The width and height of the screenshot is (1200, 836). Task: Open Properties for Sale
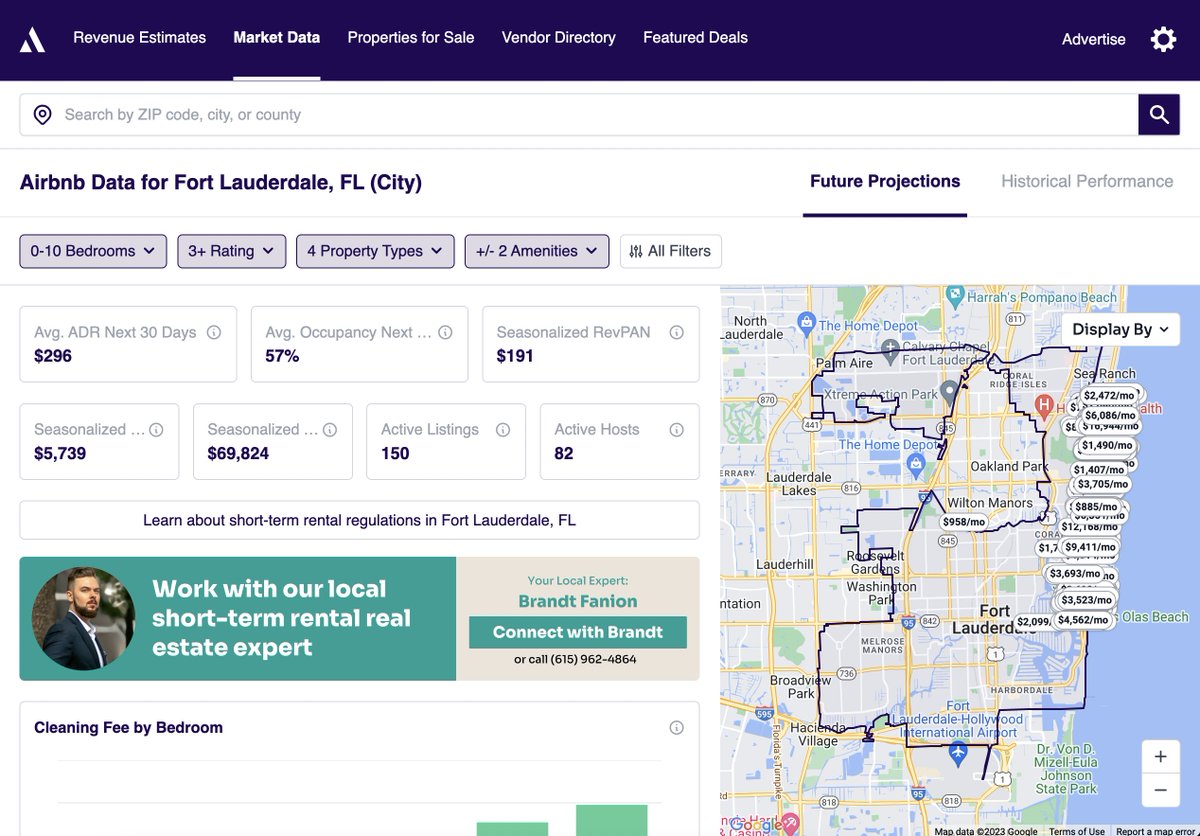(x=411, y=38)
